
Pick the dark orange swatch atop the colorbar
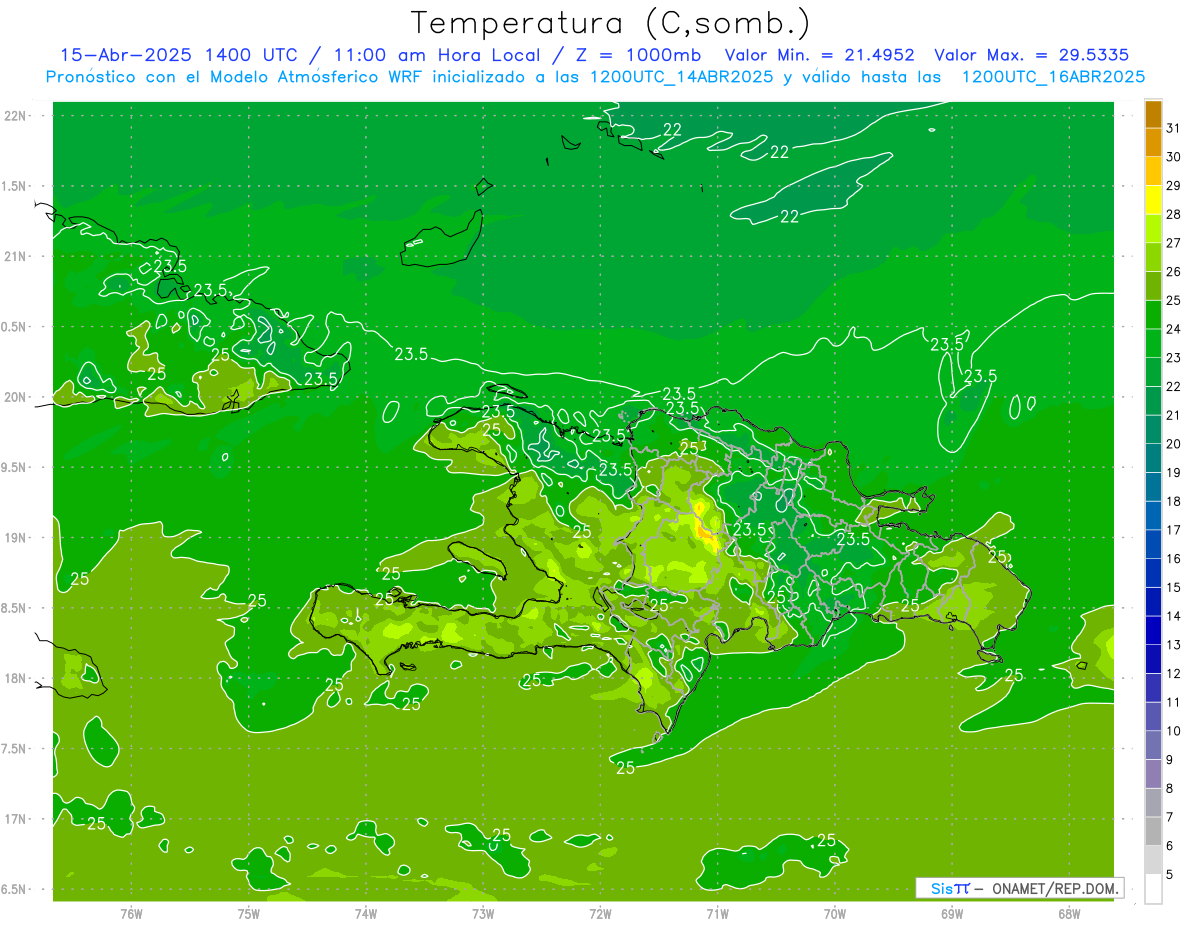(1153, 114)
